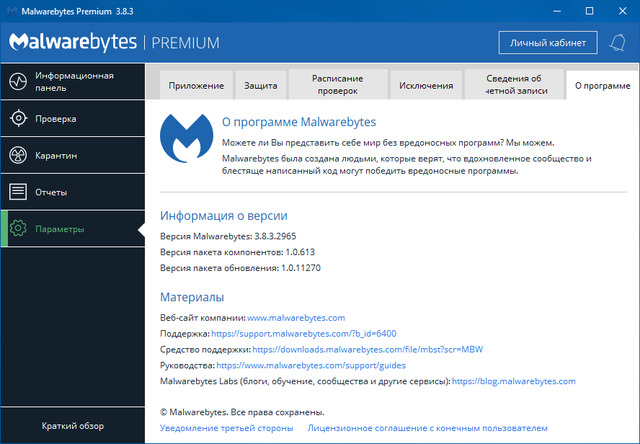640x444 pixels.
Task: Follow the blog.malwarebytes.com Labs link
Action: click(x=514, y=381)
